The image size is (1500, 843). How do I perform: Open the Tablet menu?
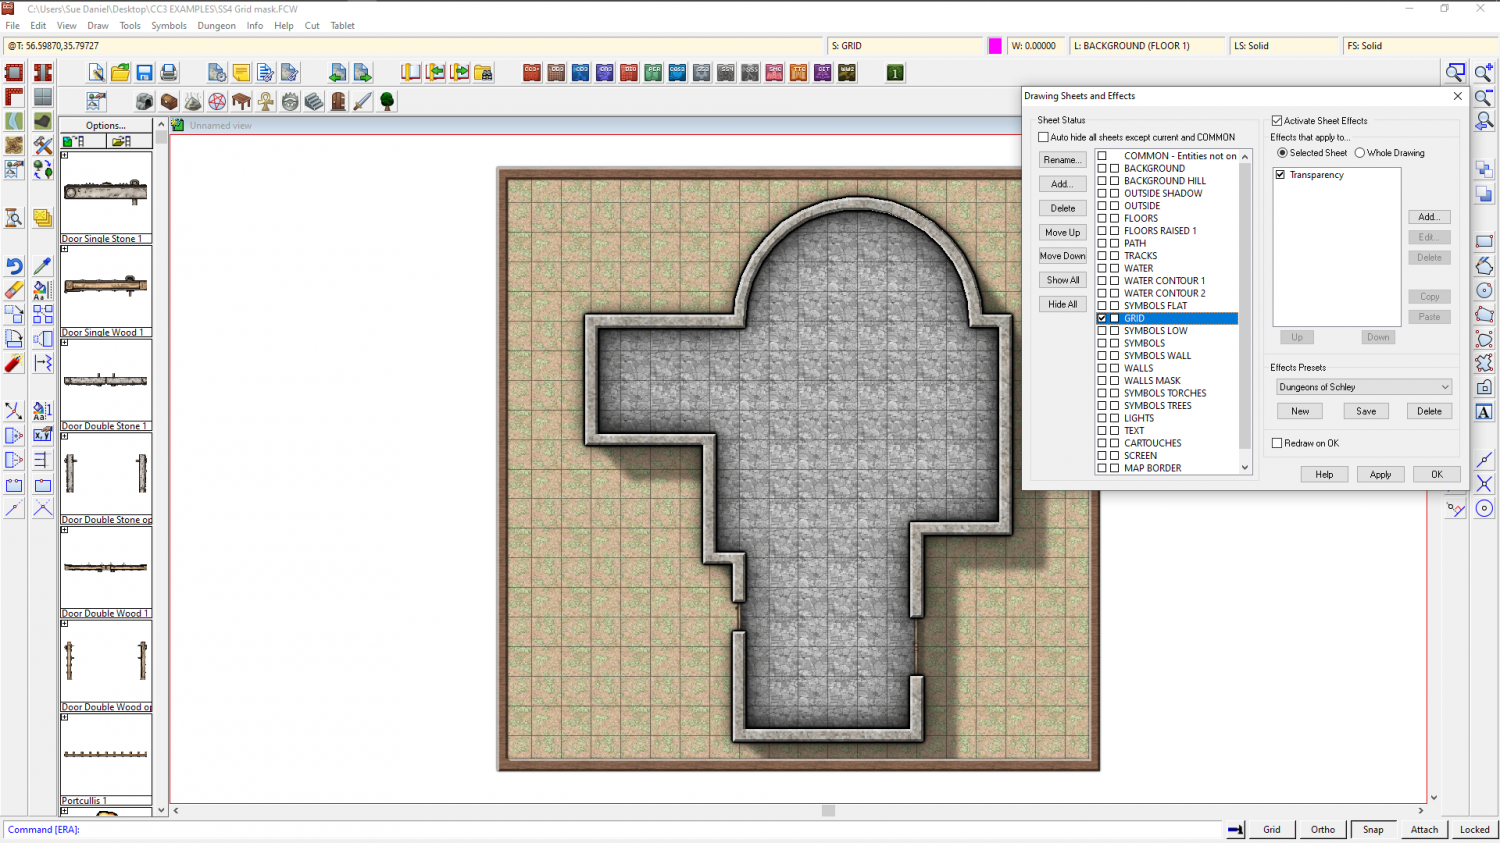point(343,26)
